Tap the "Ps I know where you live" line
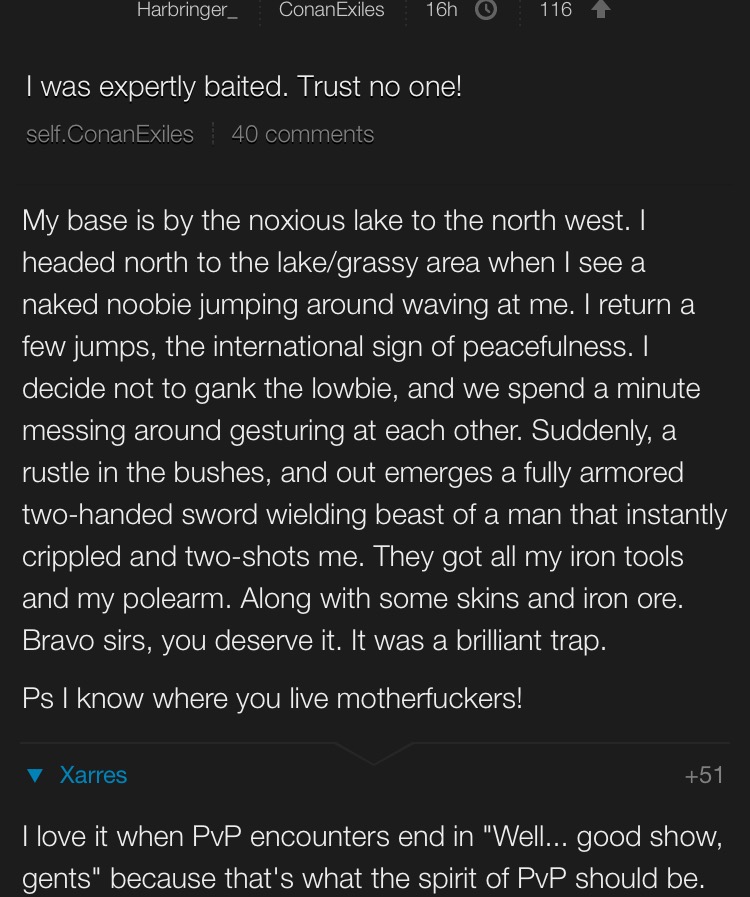Image resolution: width=750 pixels, height=897 pixels. tap(272, 698)
